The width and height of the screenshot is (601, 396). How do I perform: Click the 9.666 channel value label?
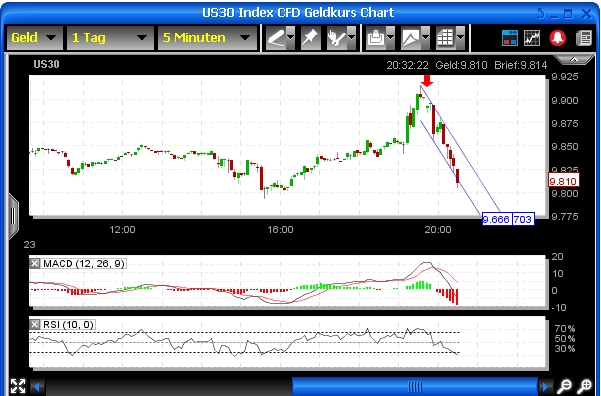(x=496, y=219)
